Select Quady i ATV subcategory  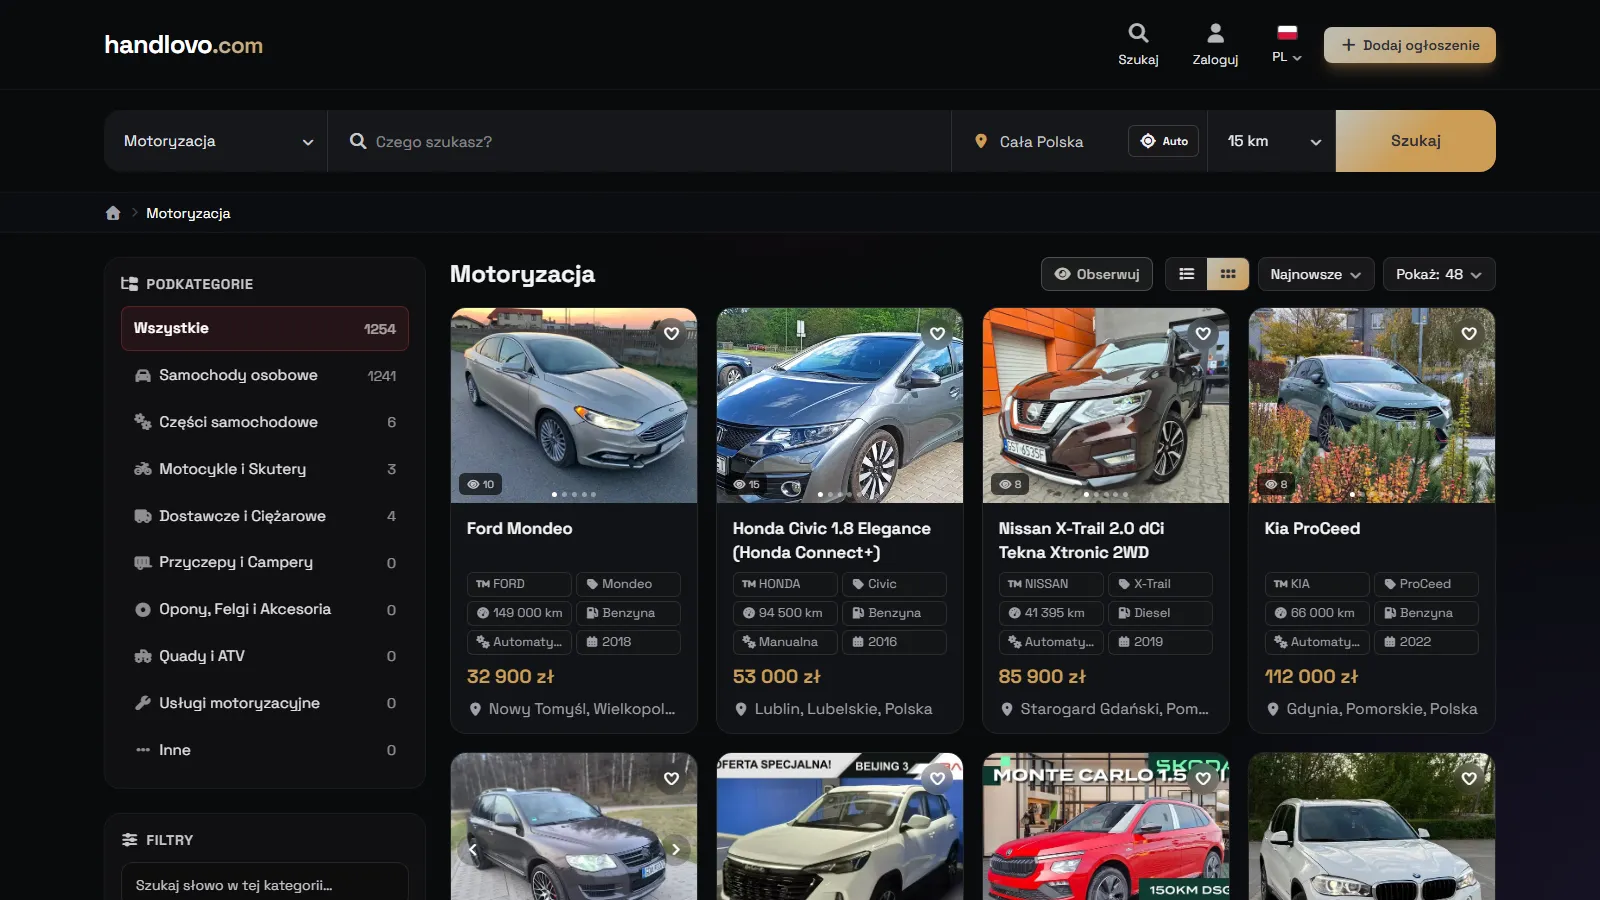click(x=265, y=656)
